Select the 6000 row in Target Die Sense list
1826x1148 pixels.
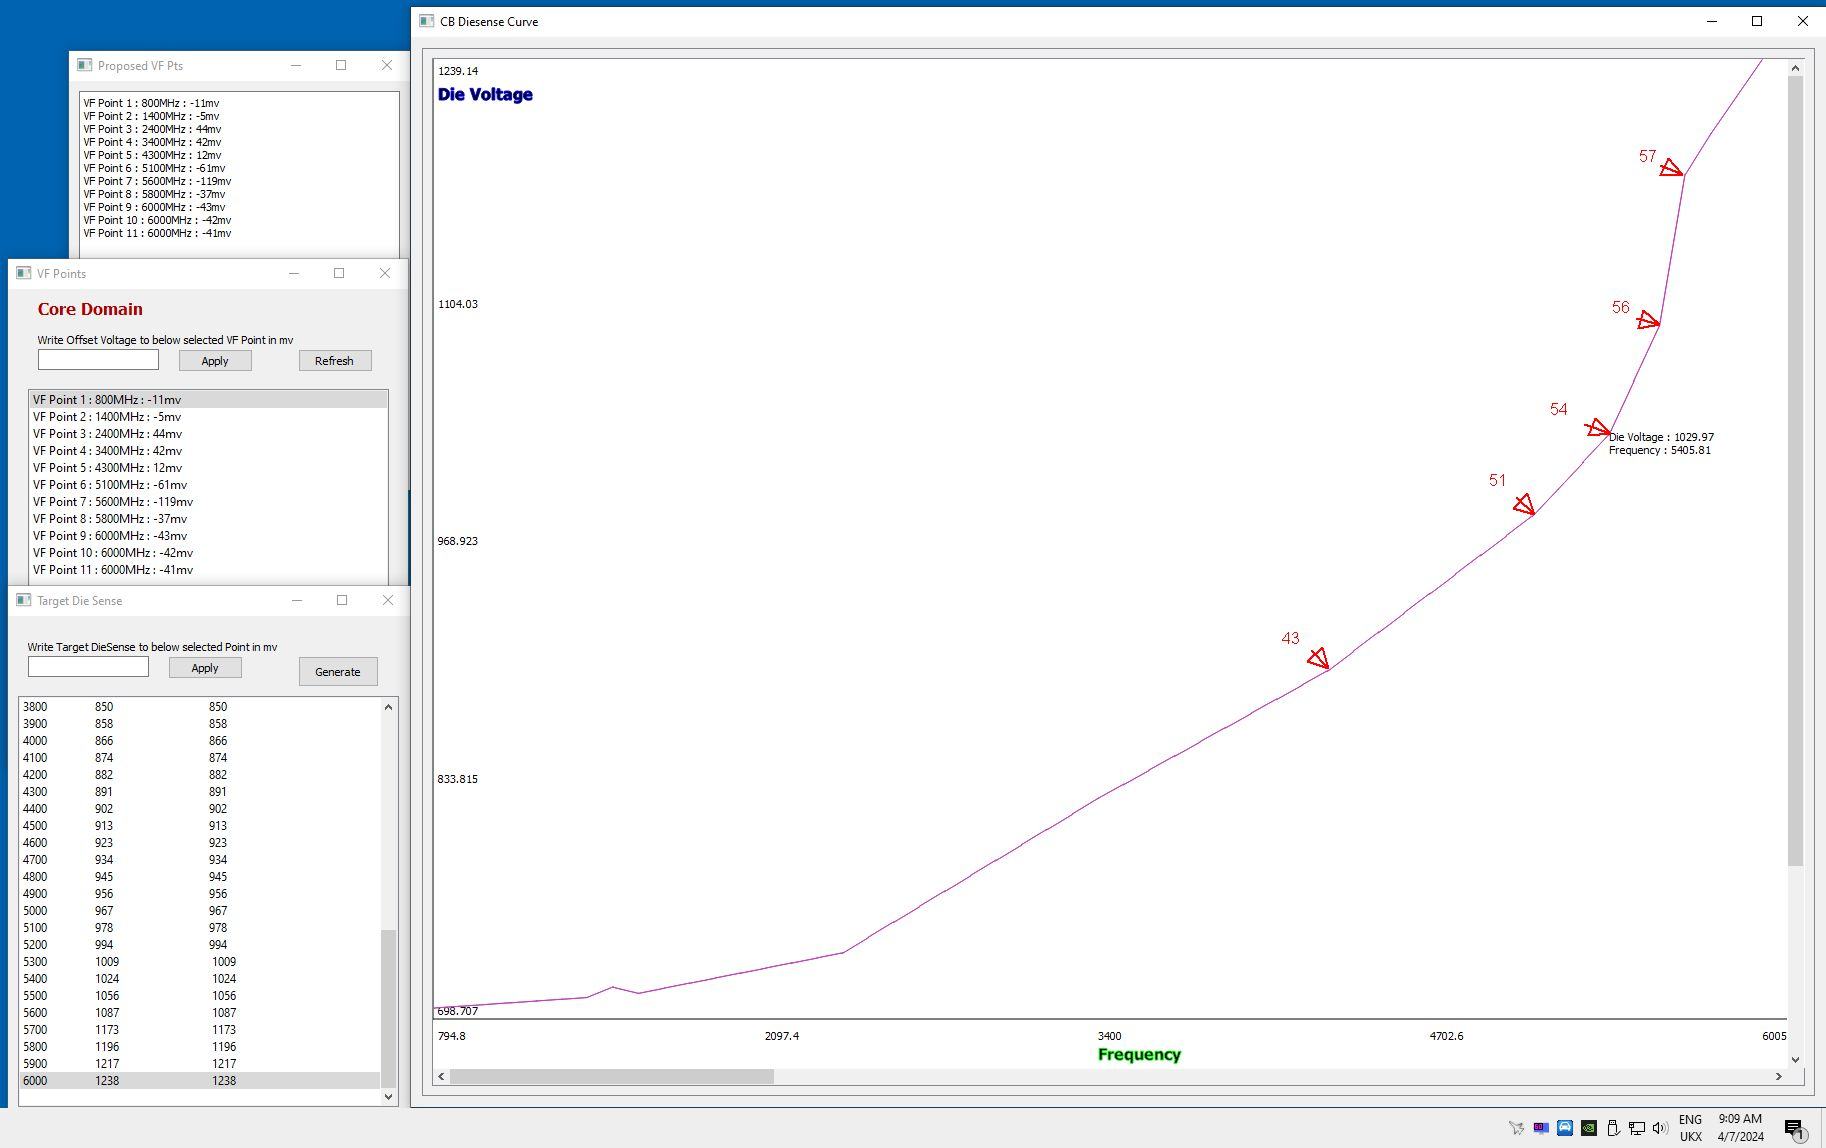(200, 1081)
